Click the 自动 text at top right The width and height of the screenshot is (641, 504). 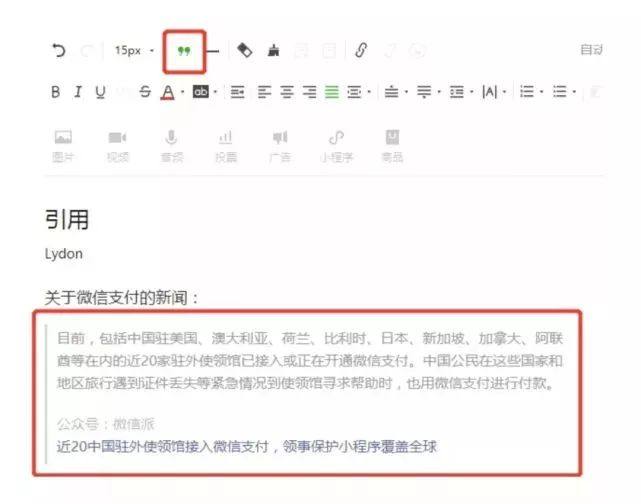click(x=592, y=50)
